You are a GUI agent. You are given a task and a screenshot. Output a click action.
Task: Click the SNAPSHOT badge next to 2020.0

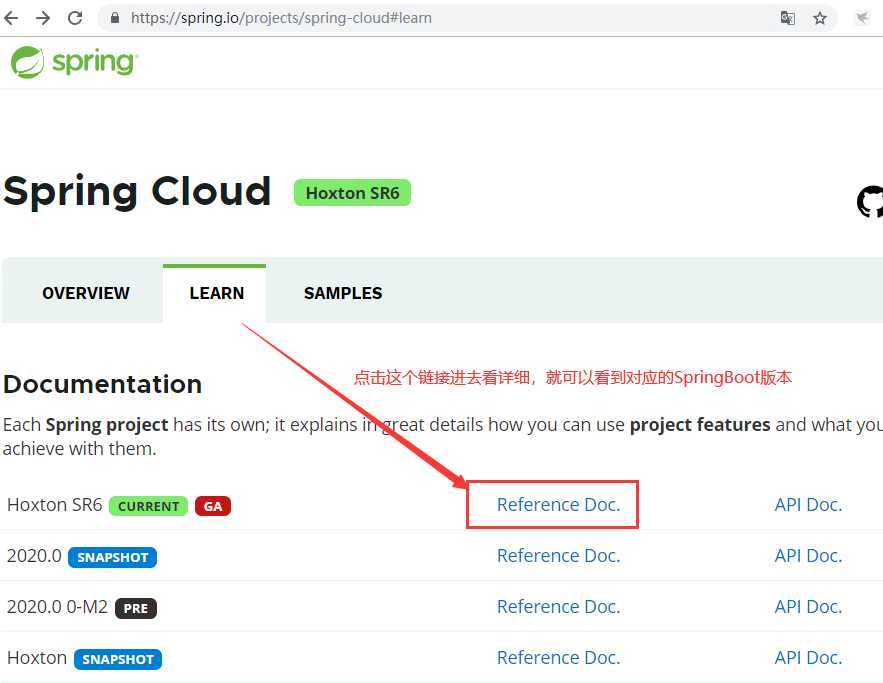click(113, 557)
